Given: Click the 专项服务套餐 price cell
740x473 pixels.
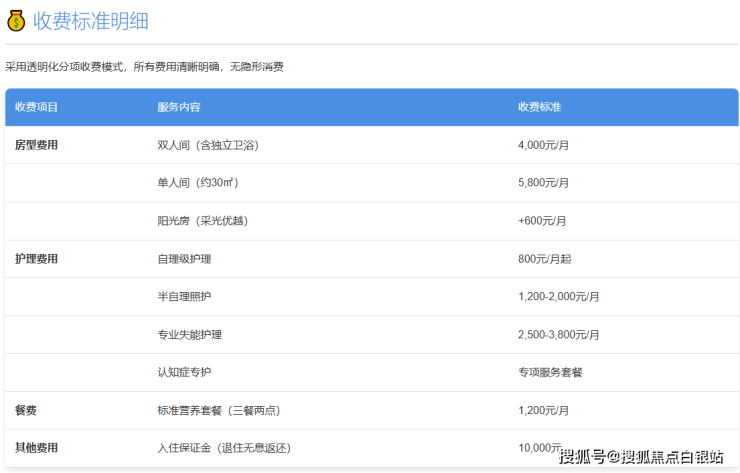Looking at the screenshot, I should click(x=550, y=372).
